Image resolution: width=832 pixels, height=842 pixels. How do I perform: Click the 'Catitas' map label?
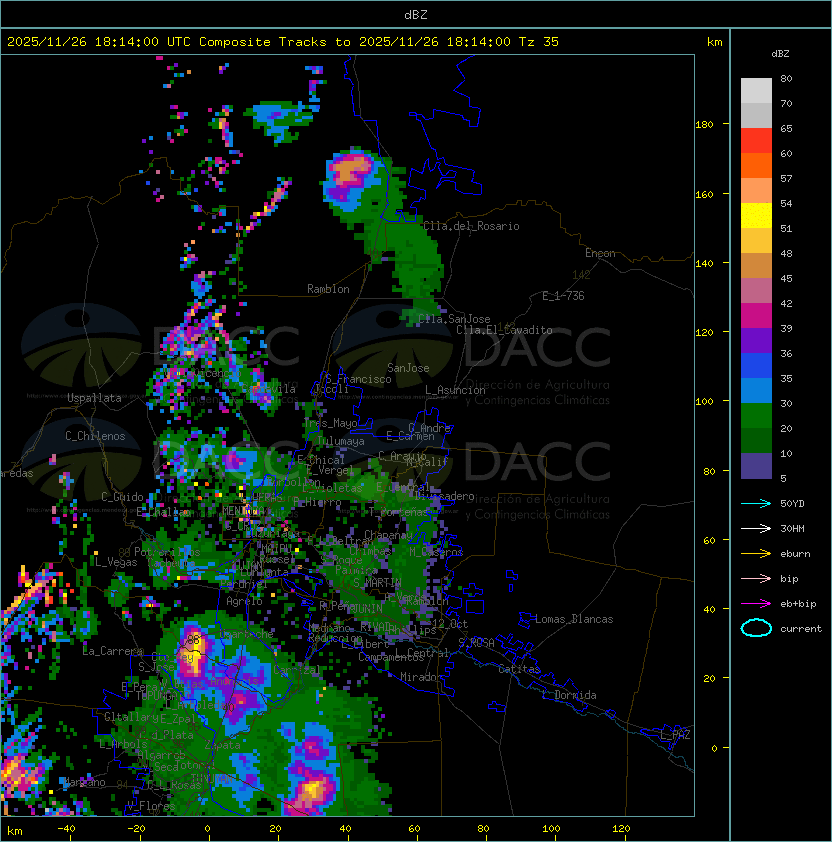(519, 669)
